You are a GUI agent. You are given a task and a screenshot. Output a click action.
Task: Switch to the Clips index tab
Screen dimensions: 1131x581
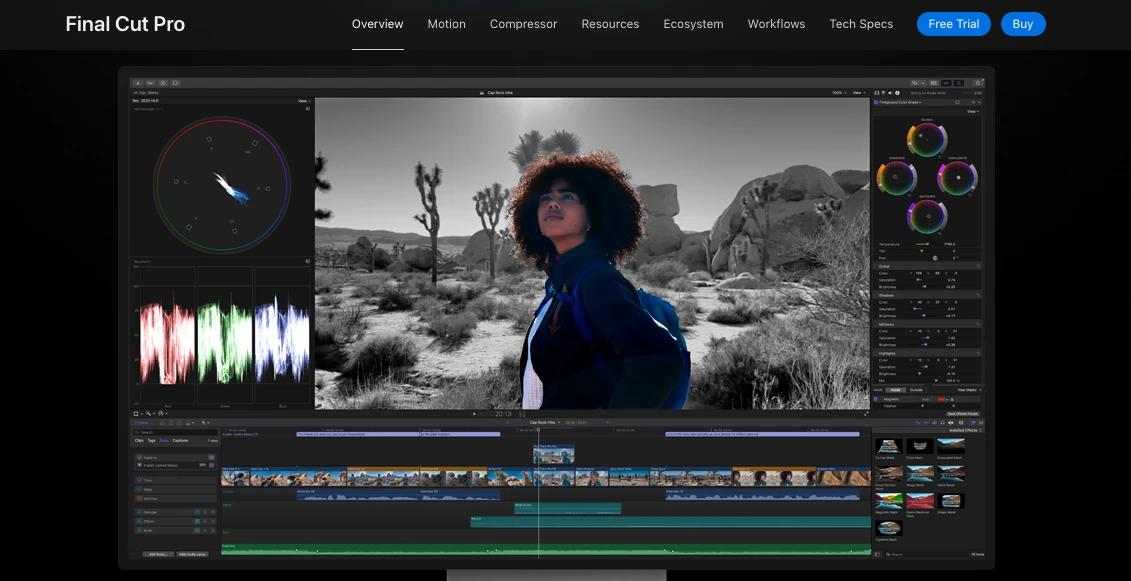pos(139,440)
